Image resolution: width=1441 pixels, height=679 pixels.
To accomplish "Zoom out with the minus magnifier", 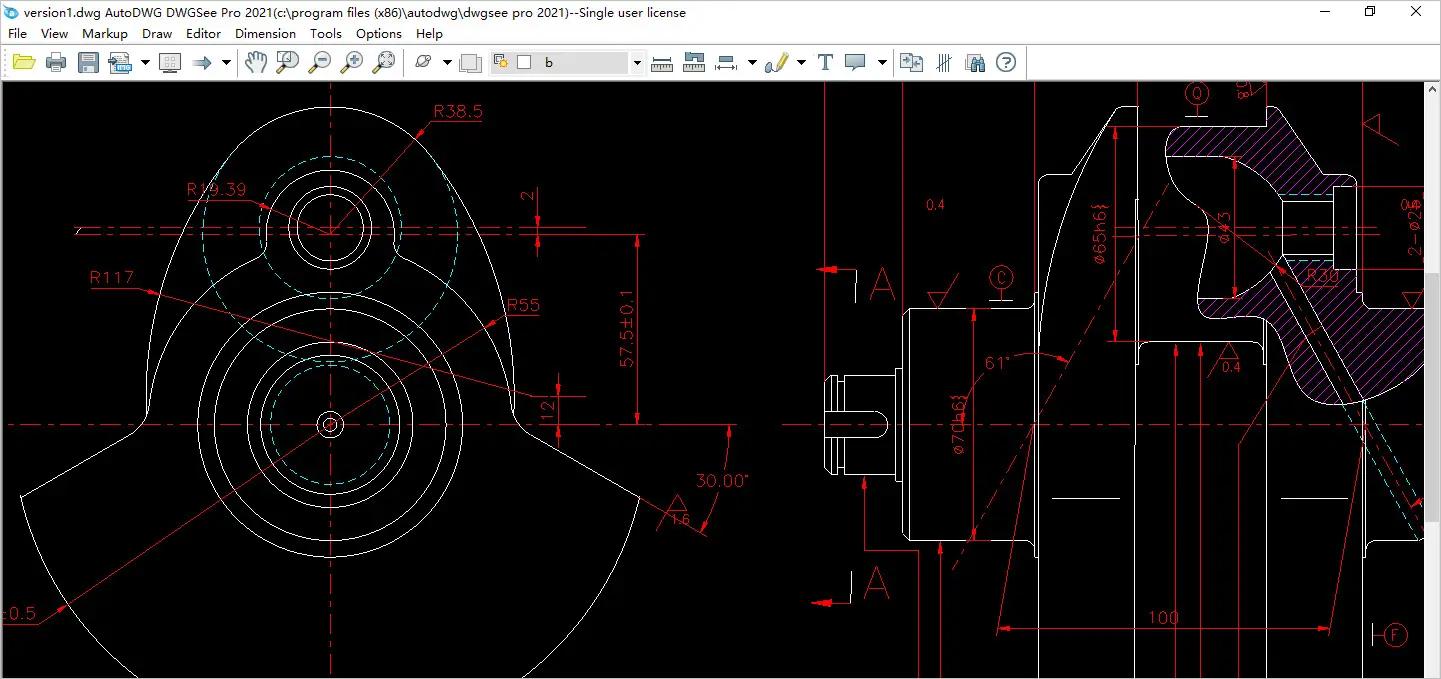I will [320, 63].
